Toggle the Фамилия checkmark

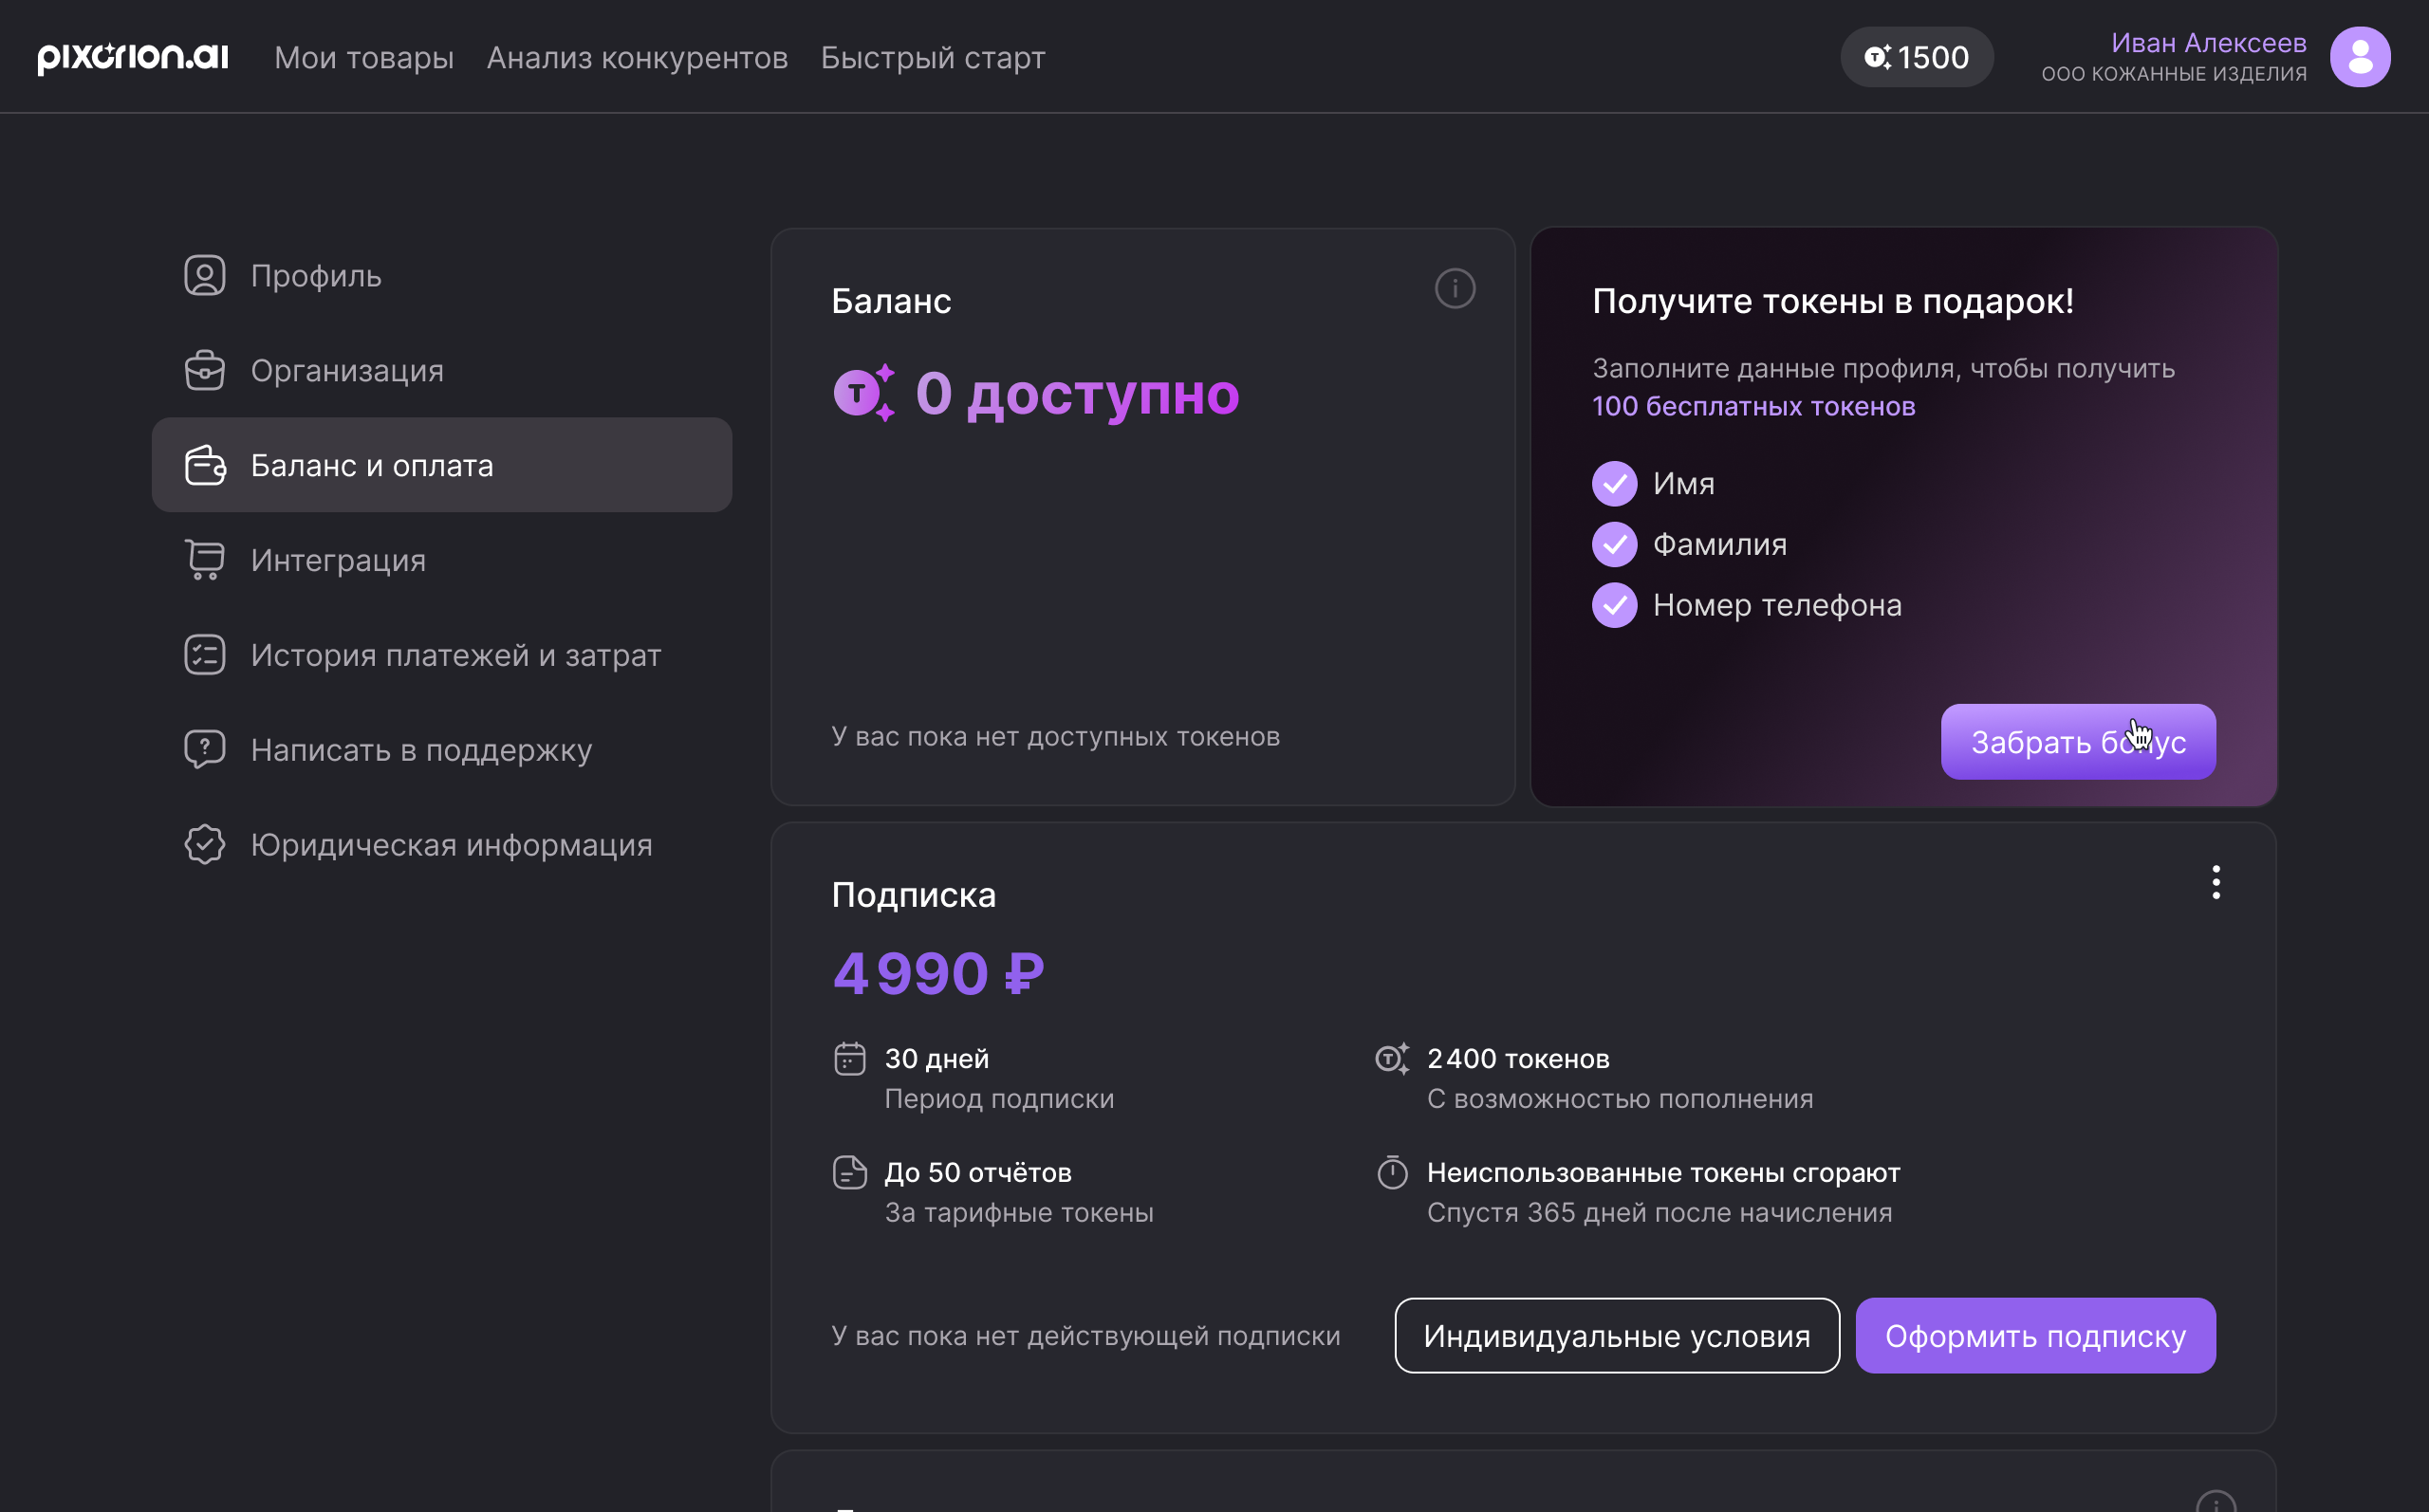(x=1614, y=544)
